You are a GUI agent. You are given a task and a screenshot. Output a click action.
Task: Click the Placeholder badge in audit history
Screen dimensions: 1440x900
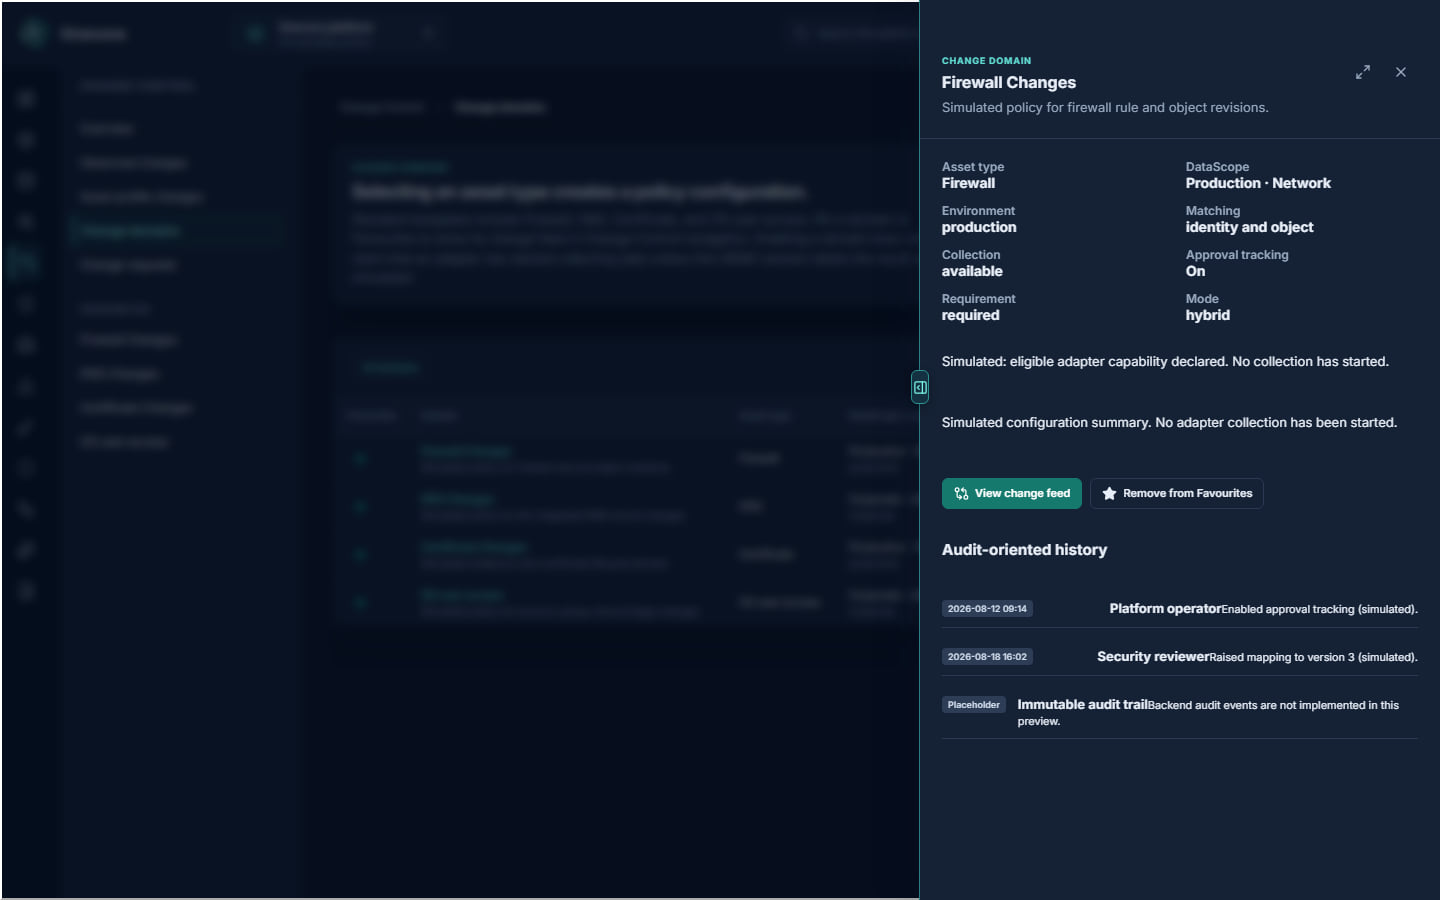click(973, 704)
